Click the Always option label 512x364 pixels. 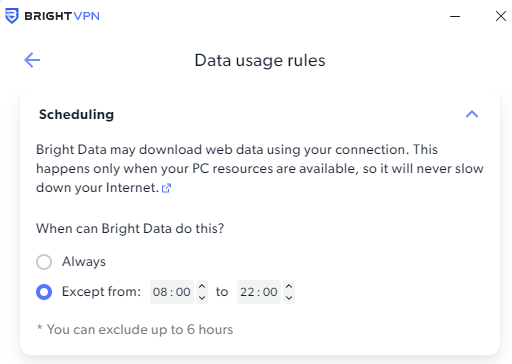point(84,262)
